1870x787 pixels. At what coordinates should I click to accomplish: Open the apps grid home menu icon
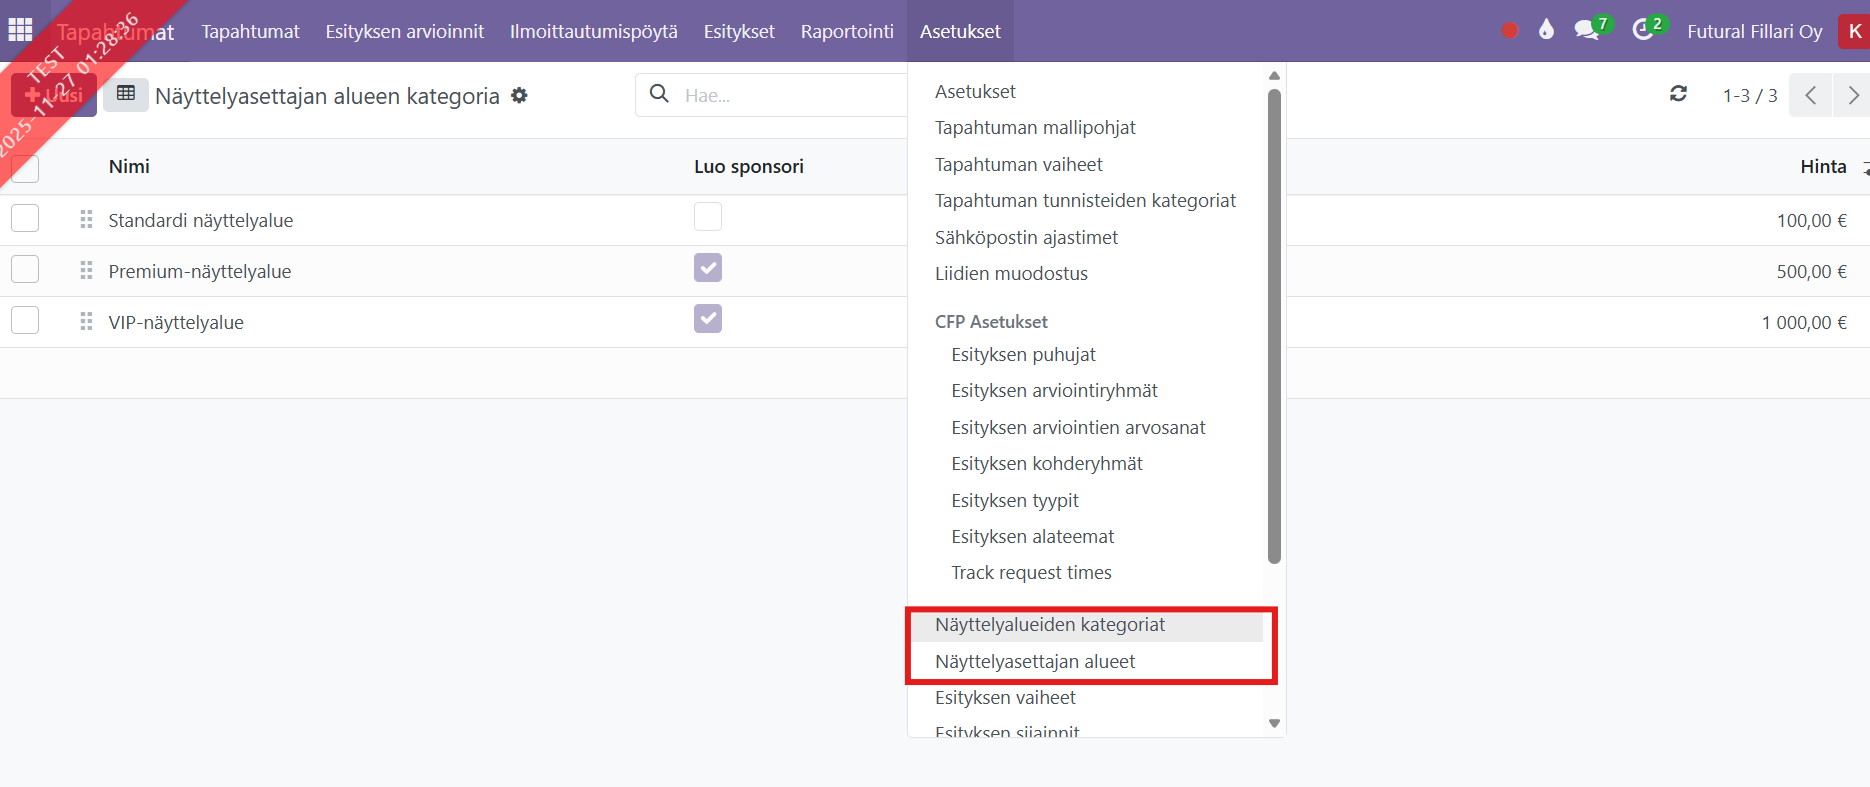click(21, 30)
